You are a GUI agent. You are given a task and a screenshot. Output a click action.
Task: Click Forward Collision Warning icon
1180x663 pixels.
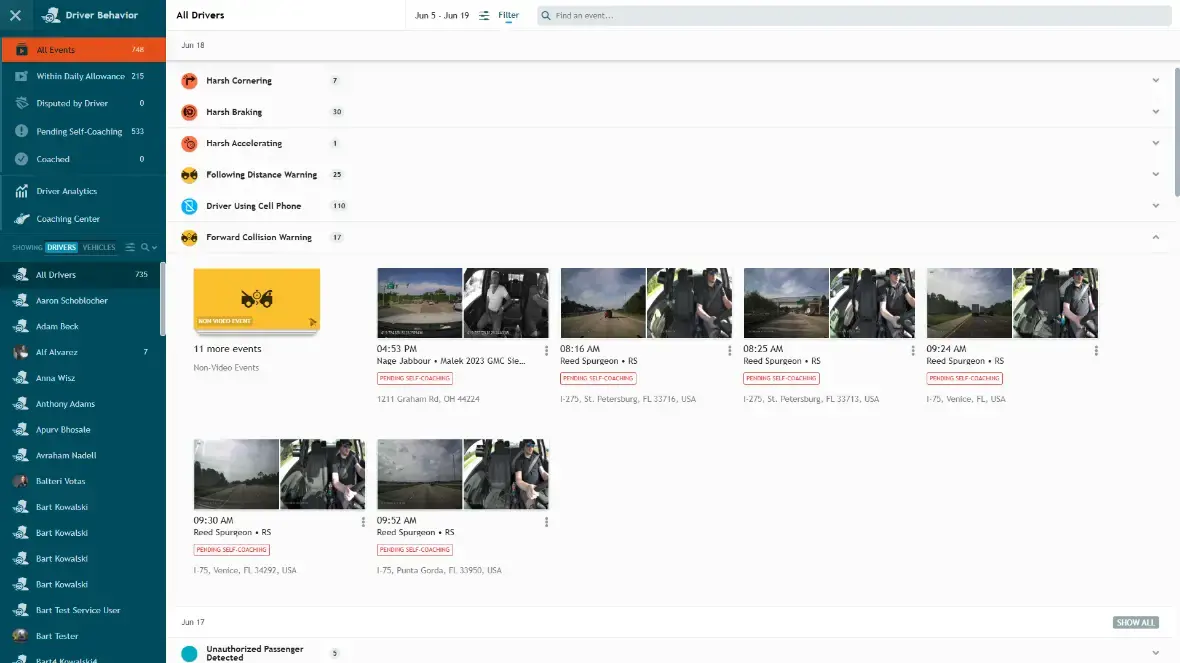(x=189, y=238)
